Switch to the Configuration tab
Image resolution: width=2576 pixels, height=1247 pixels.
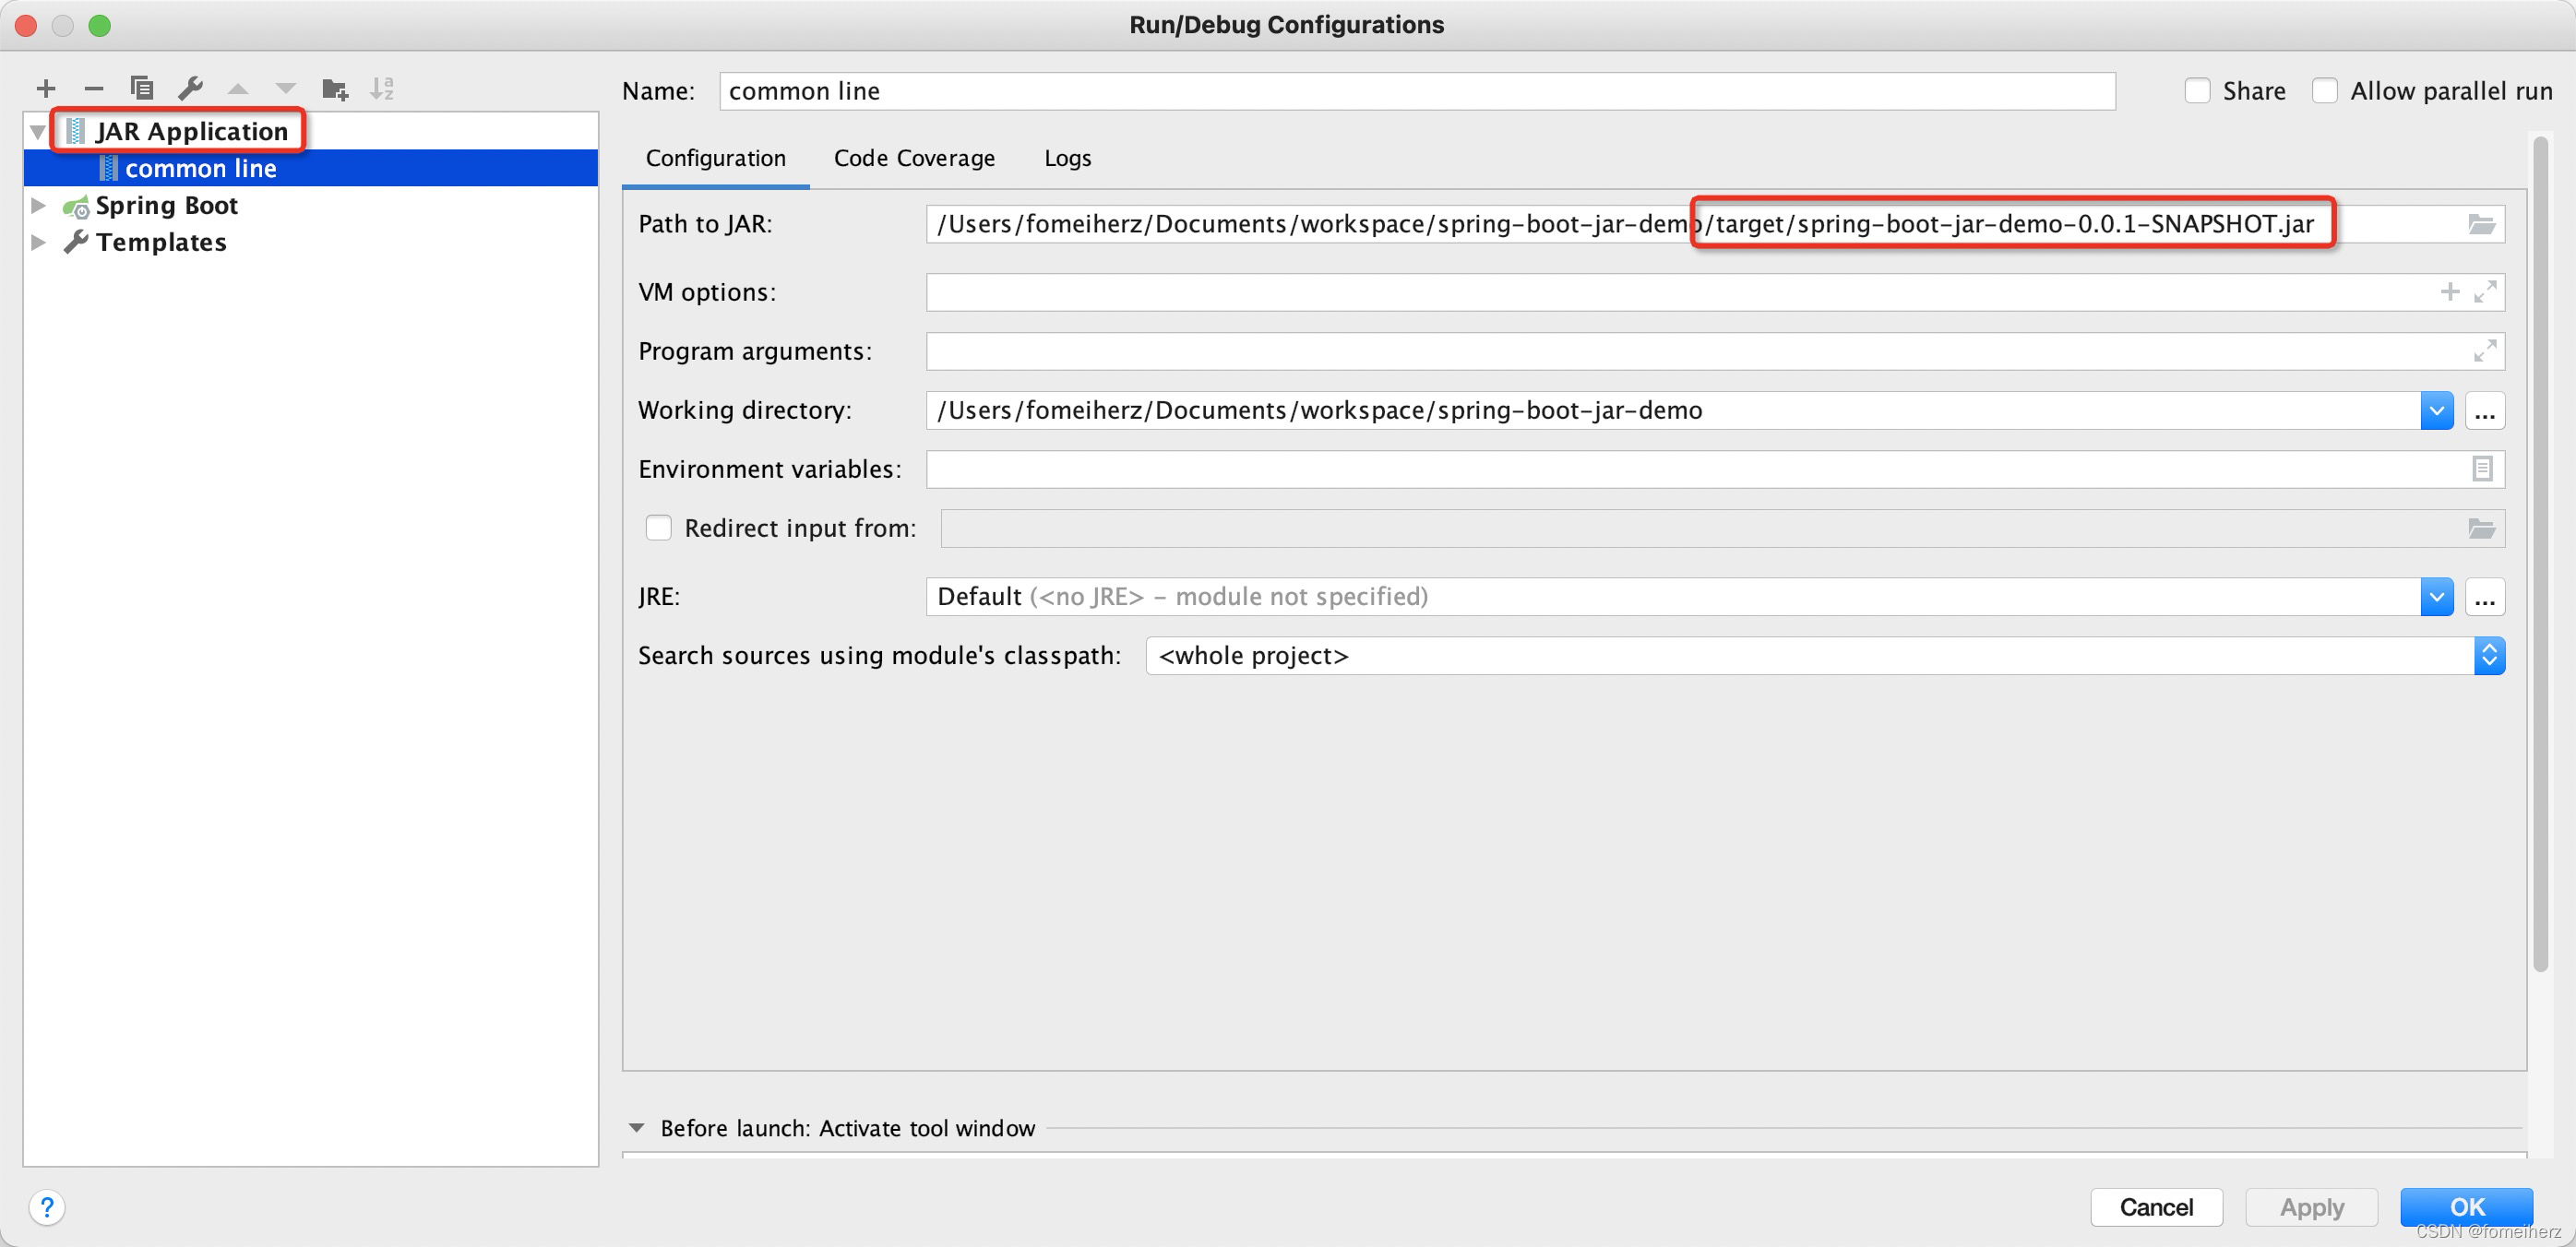click(x=716, y=158)
